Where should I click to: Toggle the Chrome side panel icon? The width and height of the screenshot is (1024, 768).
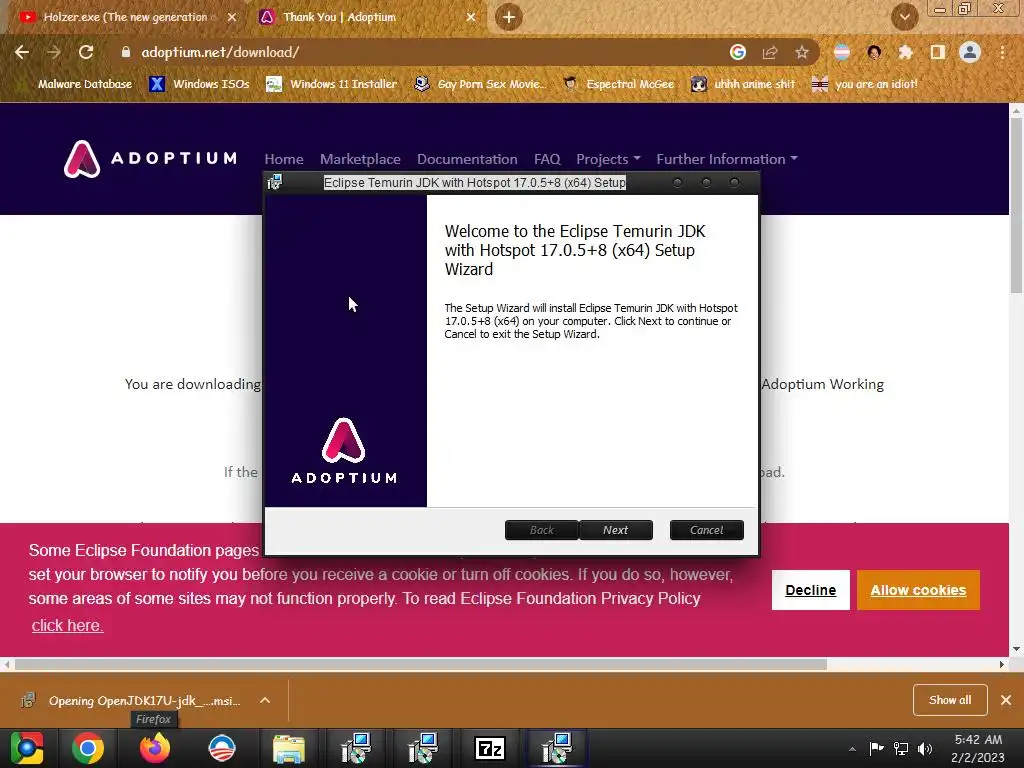938,52
